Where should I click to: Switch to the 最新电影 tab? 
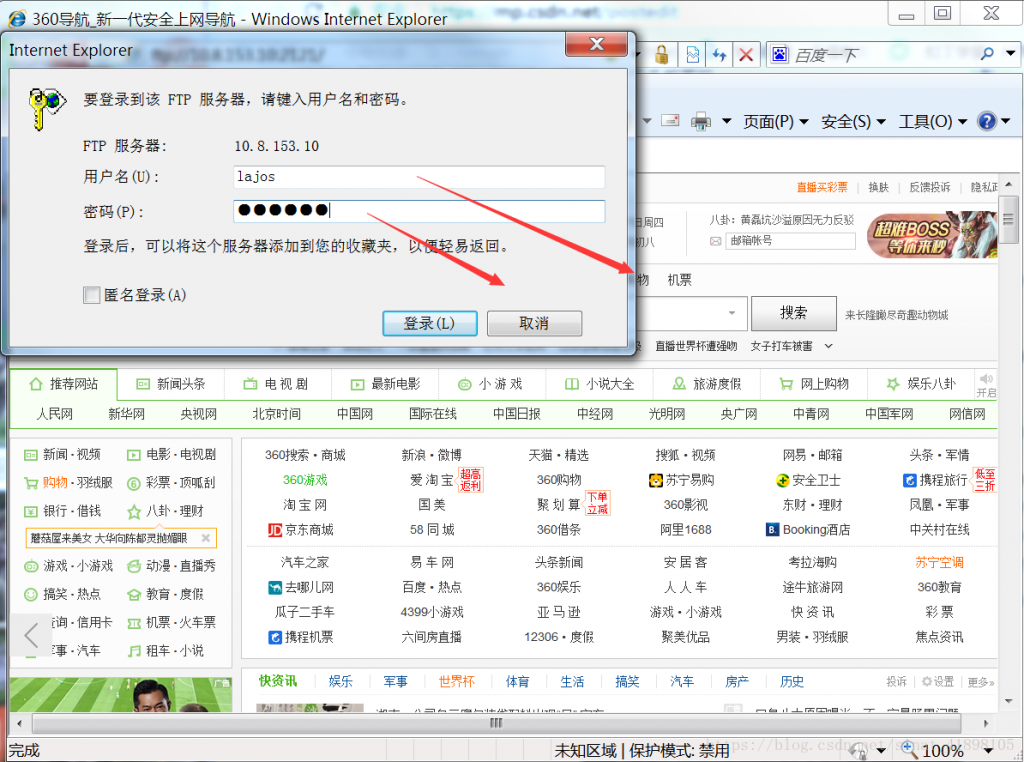(x=385, y=384)
